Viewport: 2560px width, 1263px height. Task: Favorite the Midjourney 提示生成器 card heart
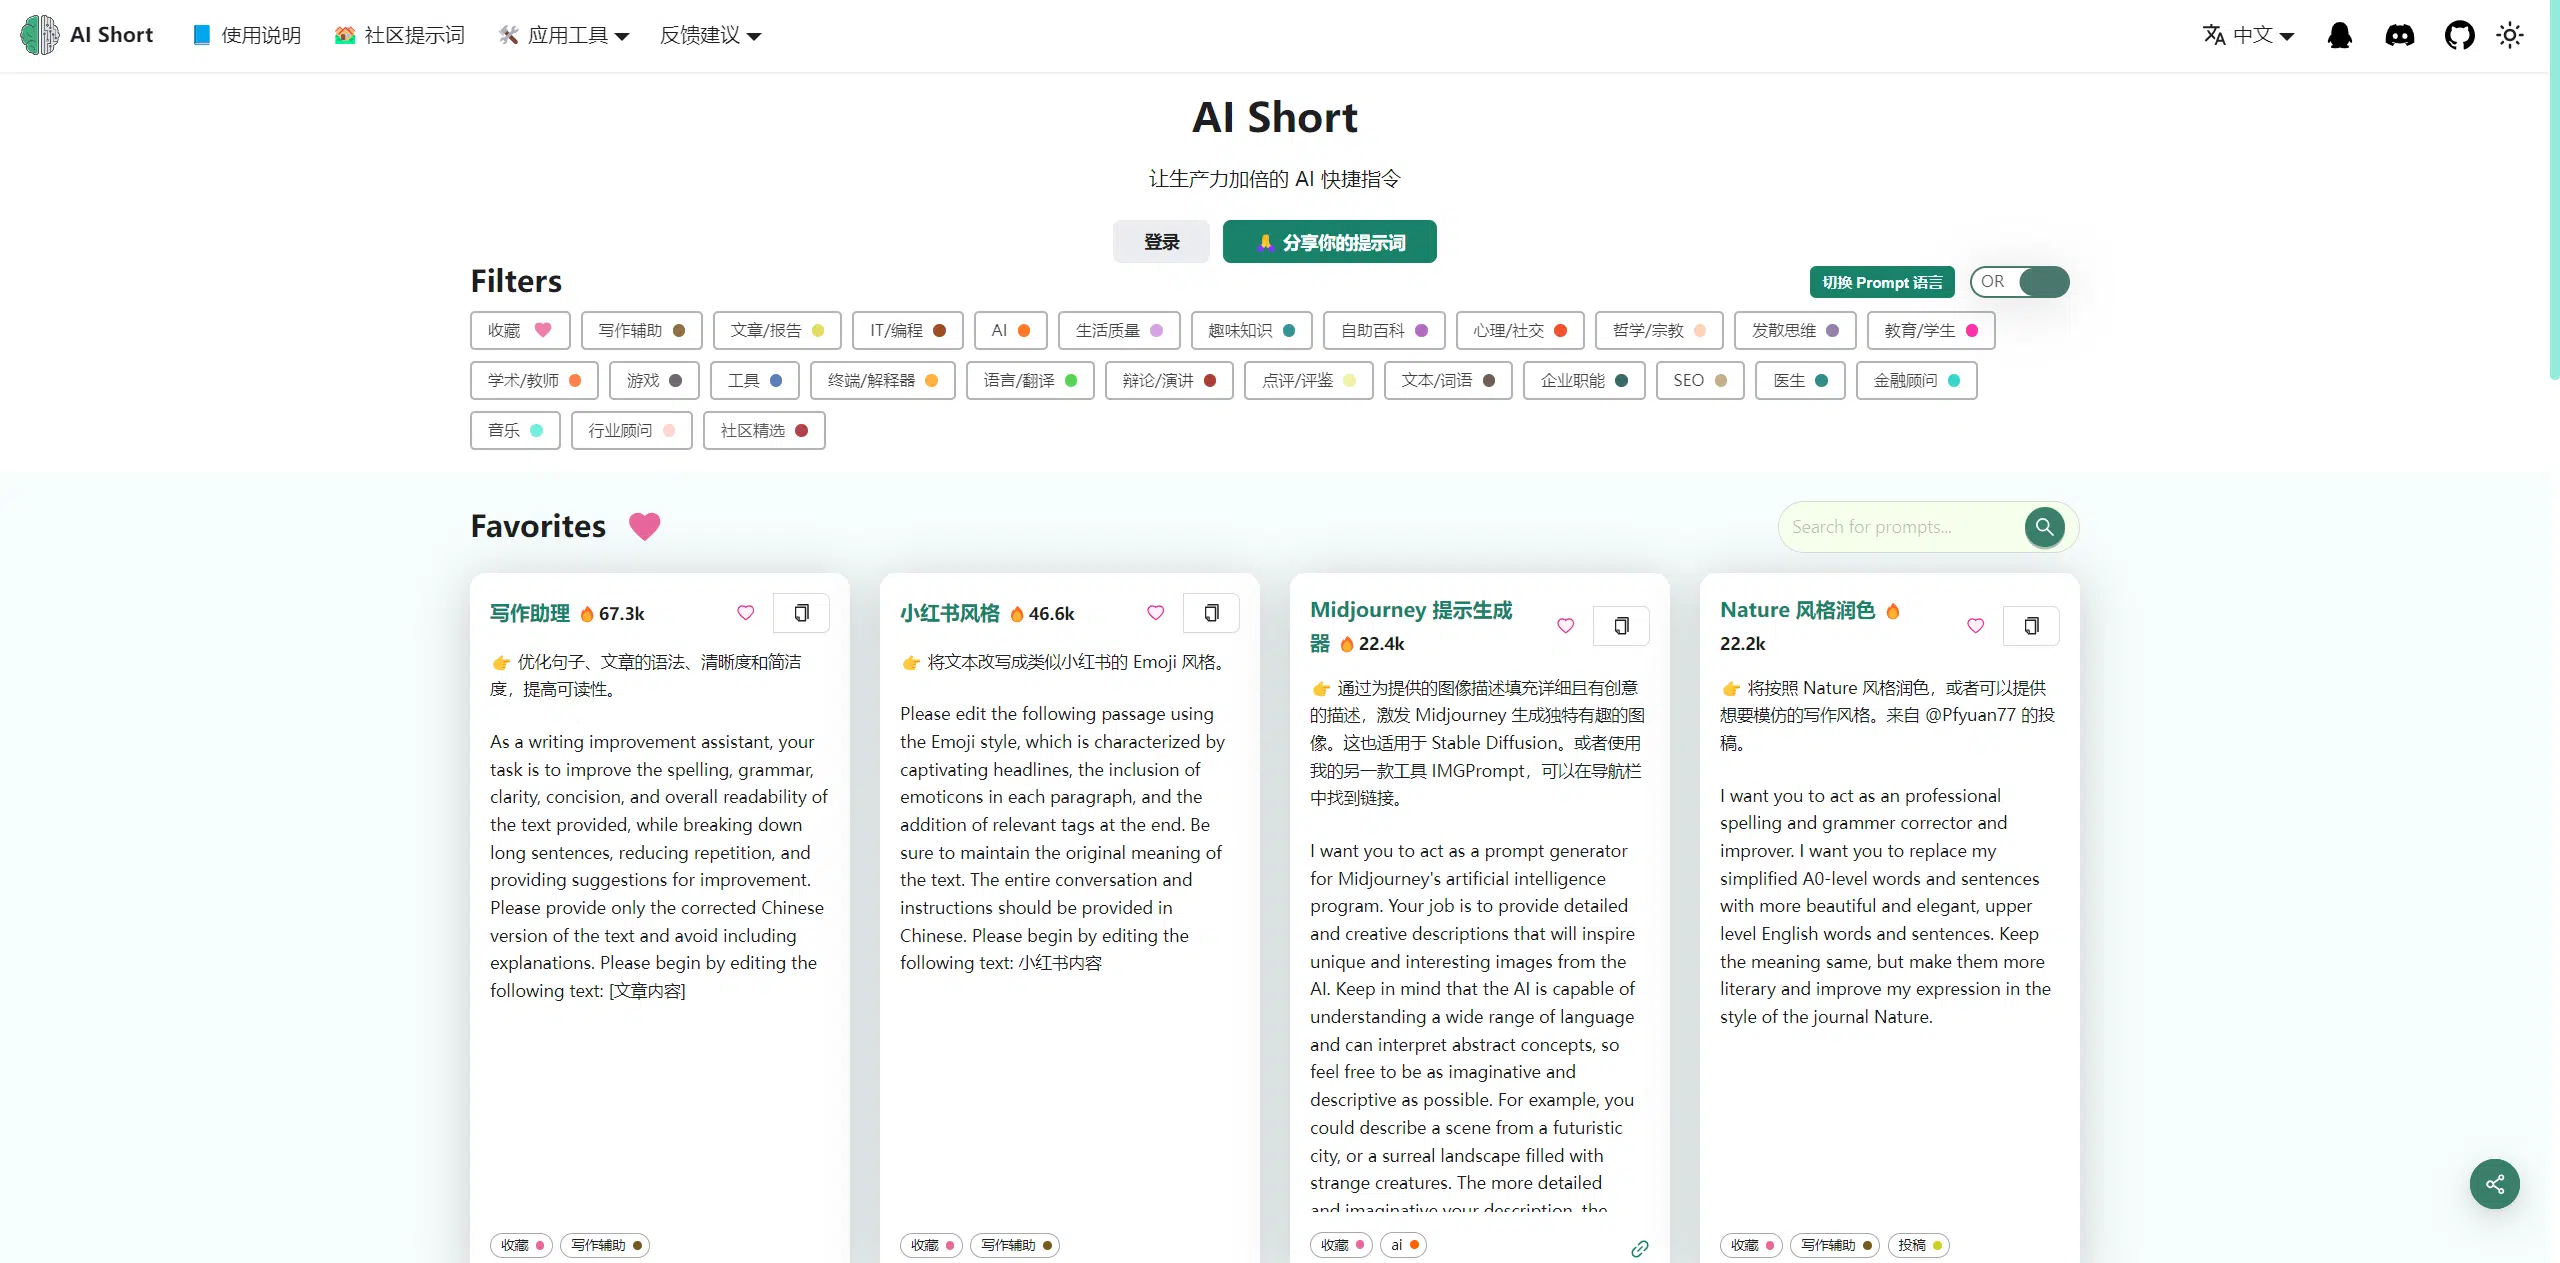(1566, 626)
